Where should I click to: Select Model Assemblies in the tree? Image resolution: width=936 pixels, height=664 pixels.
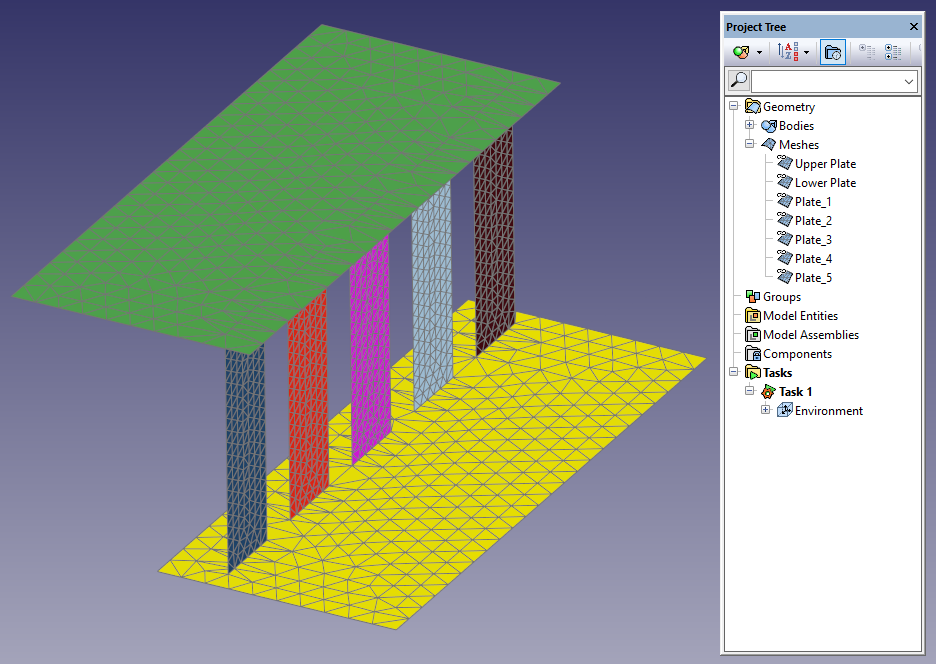[x=810, y=335]
